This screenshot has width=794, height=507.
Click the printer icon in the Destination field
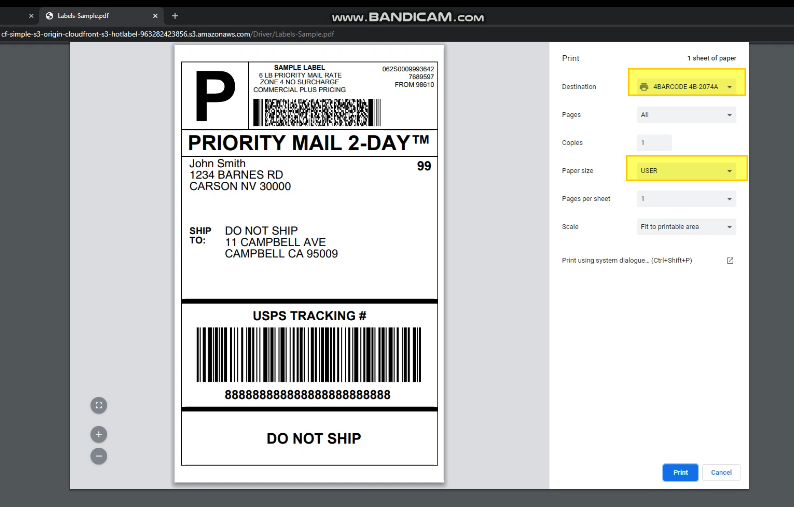[x=644, y=87]
